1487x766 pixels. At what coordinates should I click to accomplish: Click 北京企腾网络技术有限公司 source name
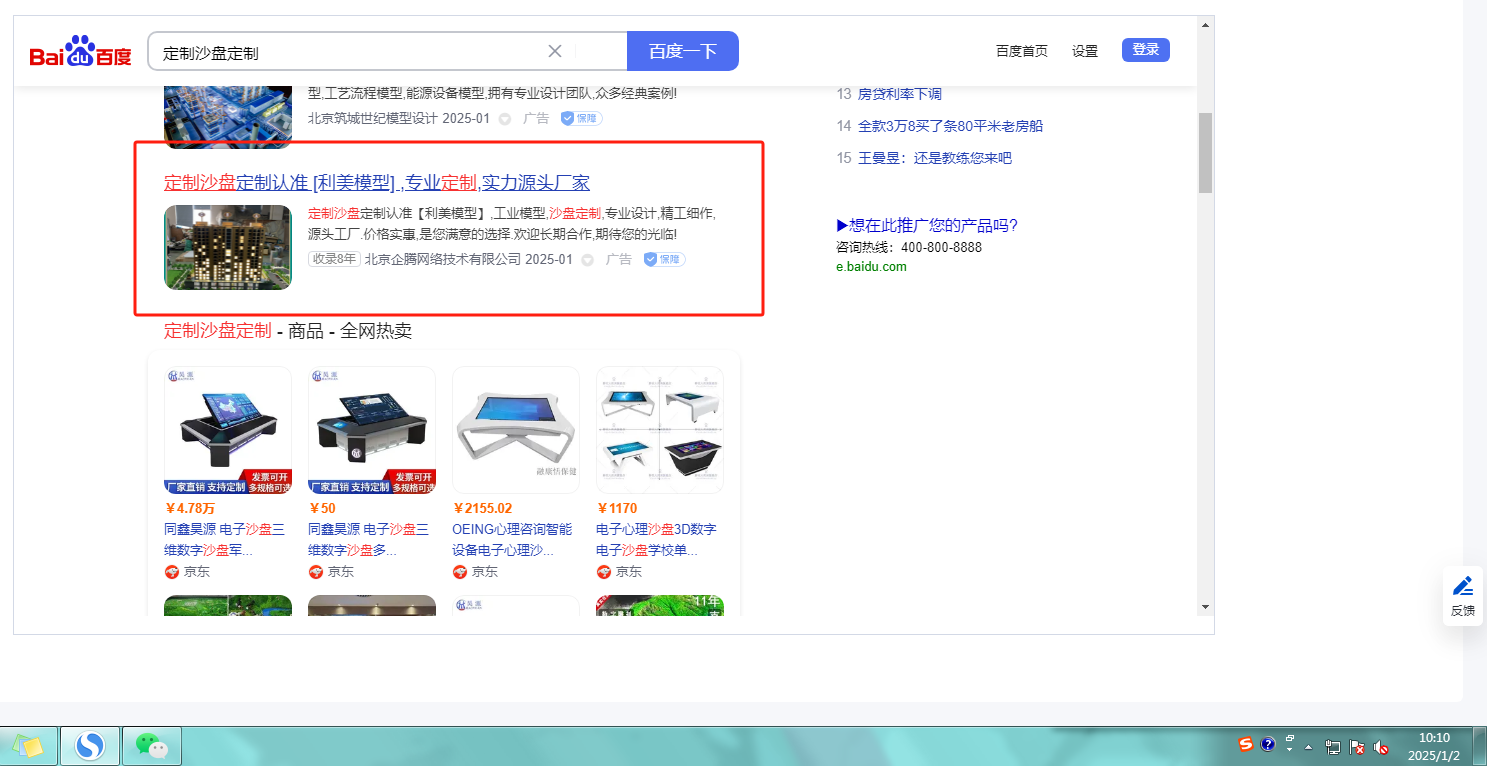pyautogui.click(x=443, y=259)
